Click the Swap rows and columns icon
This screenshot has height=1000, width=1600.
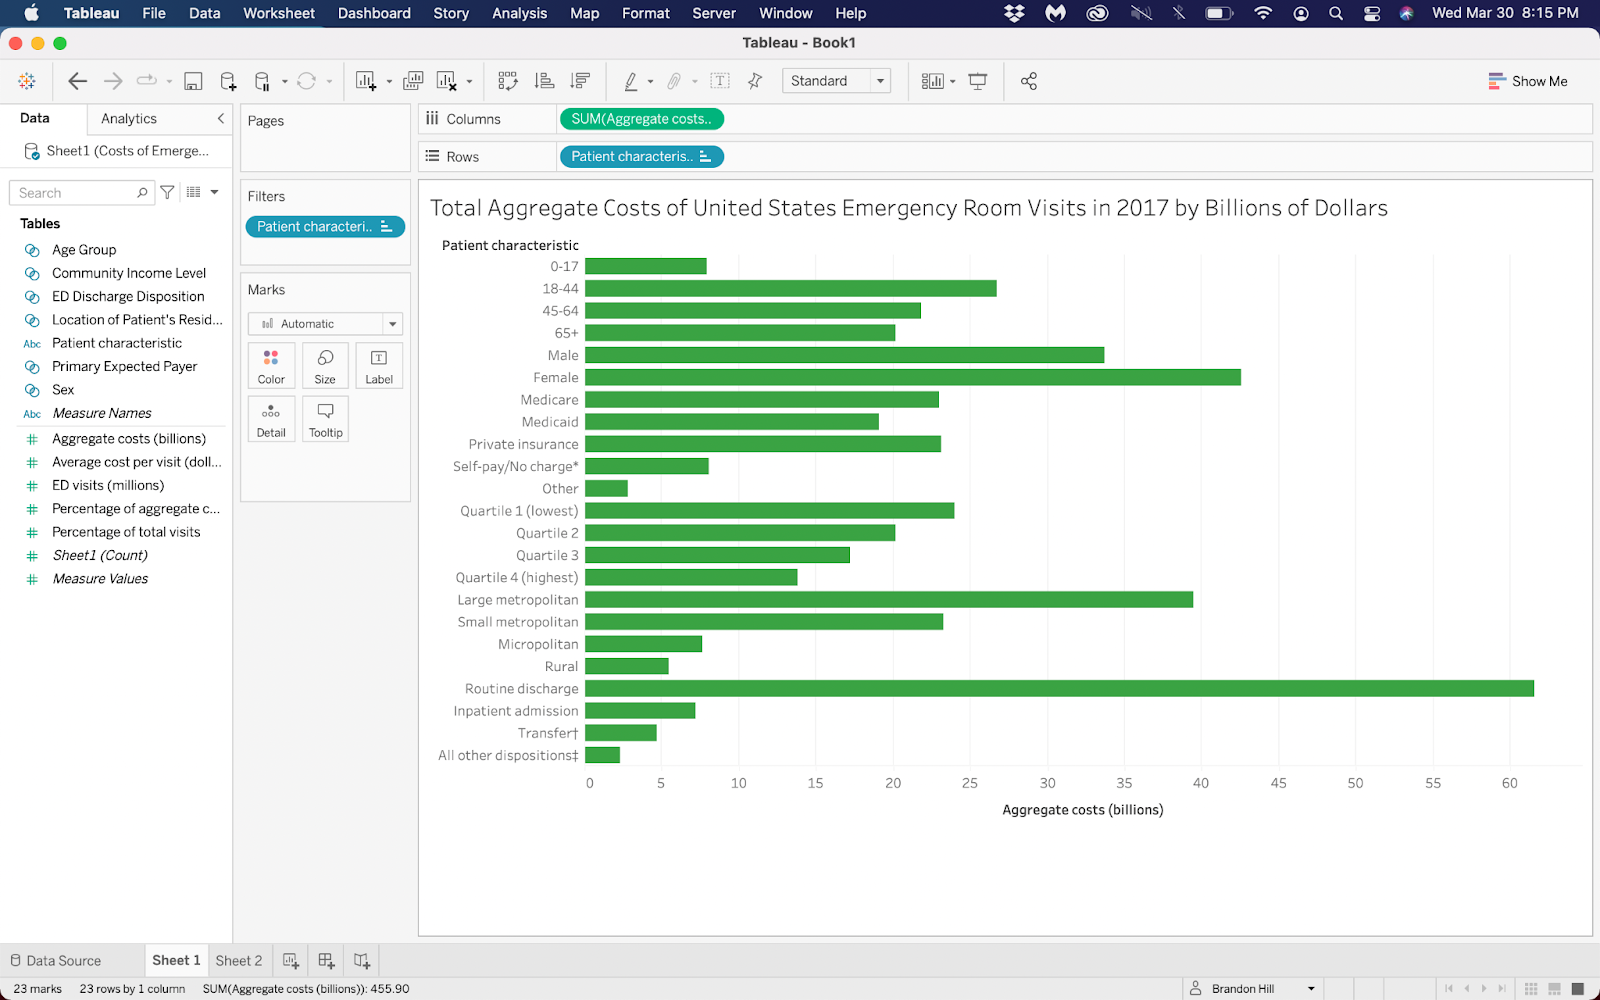508,81
